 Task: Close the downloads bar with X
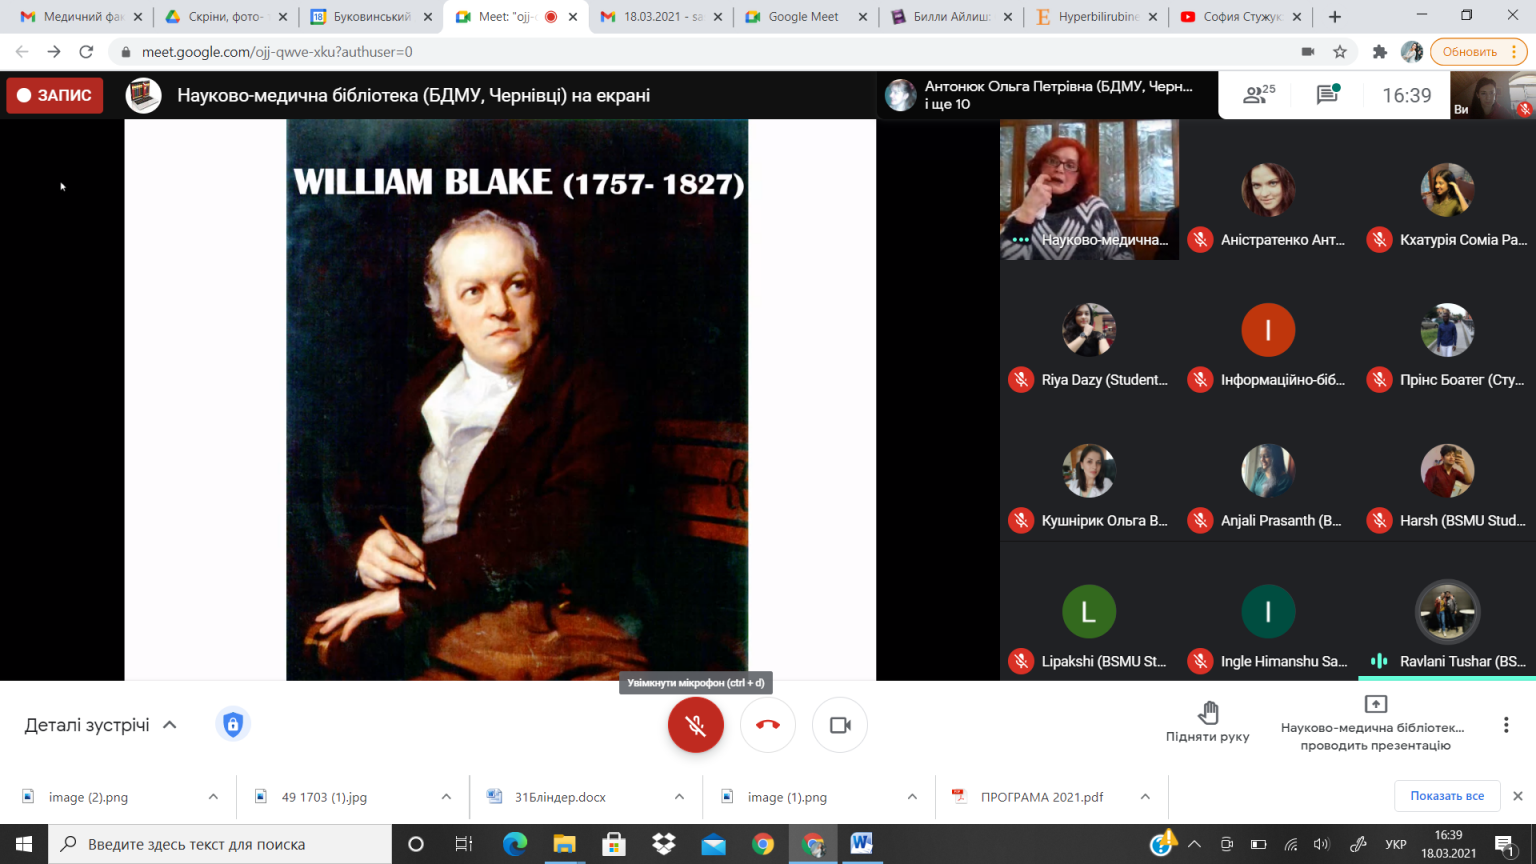(x=1518, y=796)
